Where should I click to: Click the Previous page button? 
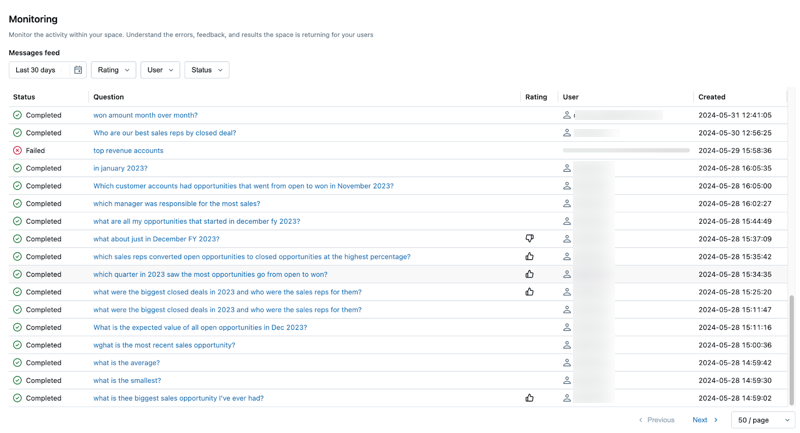tap(657, 420)
